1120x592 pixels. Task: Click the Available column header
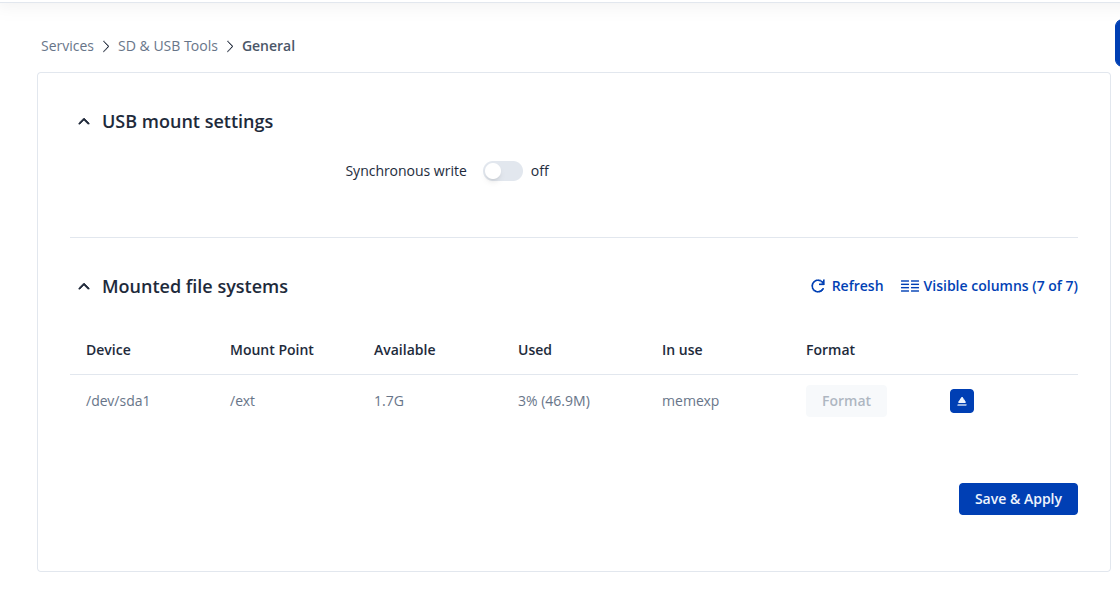click(x=404, y=350)
